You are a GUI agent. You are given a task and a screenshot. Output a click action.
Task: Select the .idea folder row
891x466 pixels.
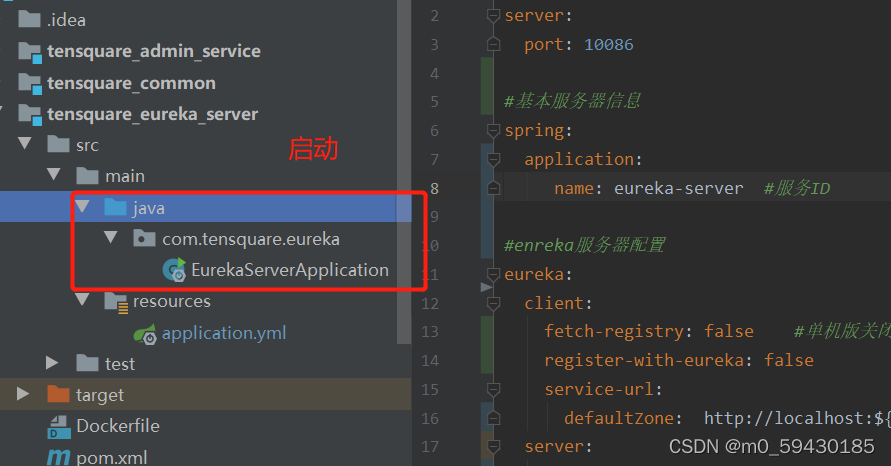pos(206,20)
